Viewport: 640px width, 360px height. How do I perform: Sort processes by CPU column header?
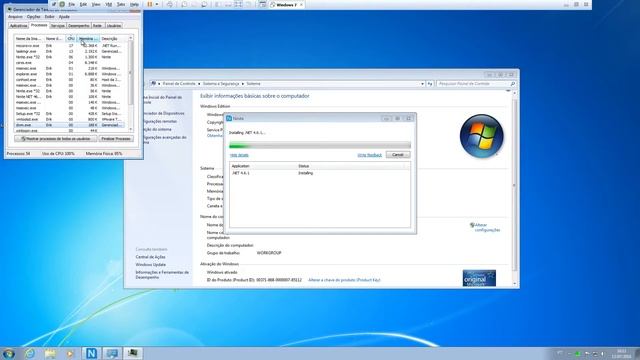click(71, 38)
